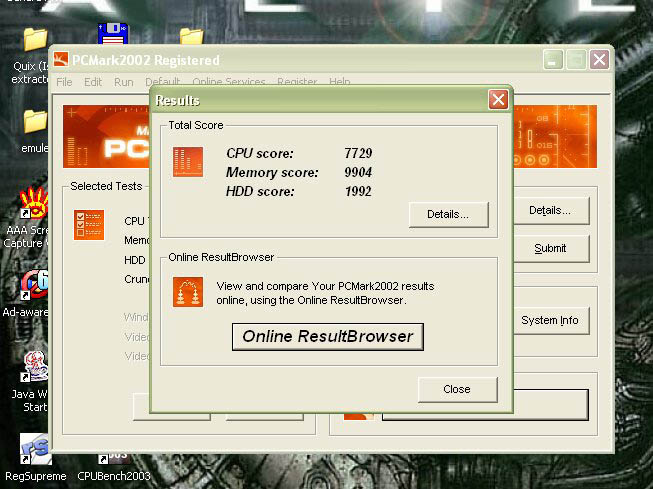Screen dimensions: 653x489
Task: Click the System Info button
Action: pyautogui.click(x=550, y=320)
